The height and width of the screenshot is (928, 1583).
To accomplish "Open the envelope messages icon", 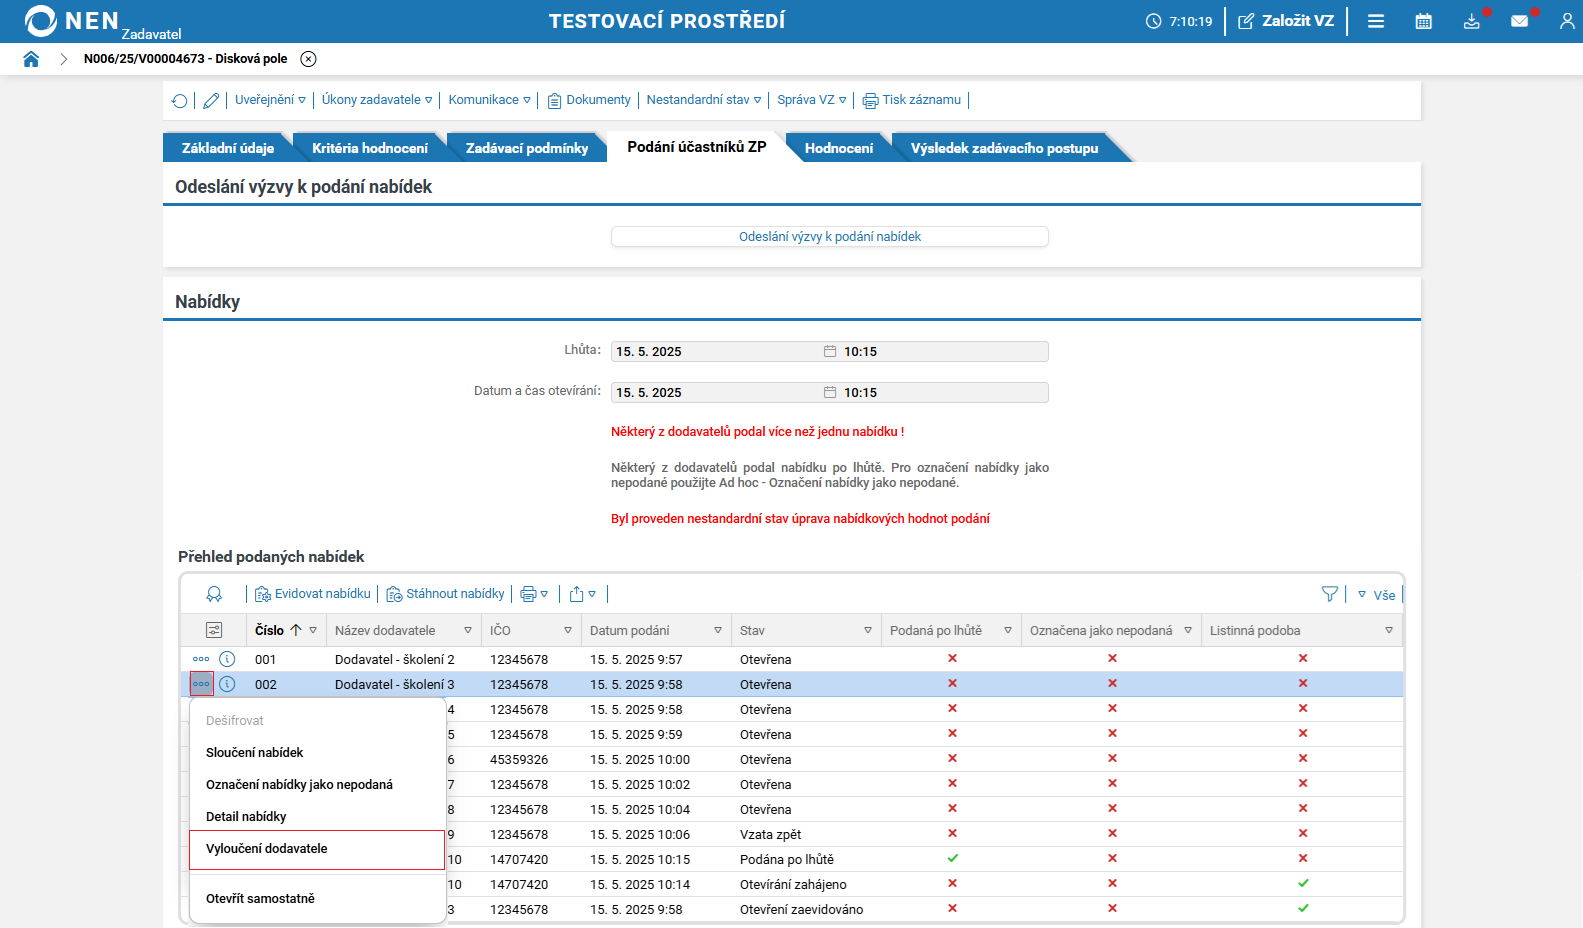I will (x=1519, y=21).
